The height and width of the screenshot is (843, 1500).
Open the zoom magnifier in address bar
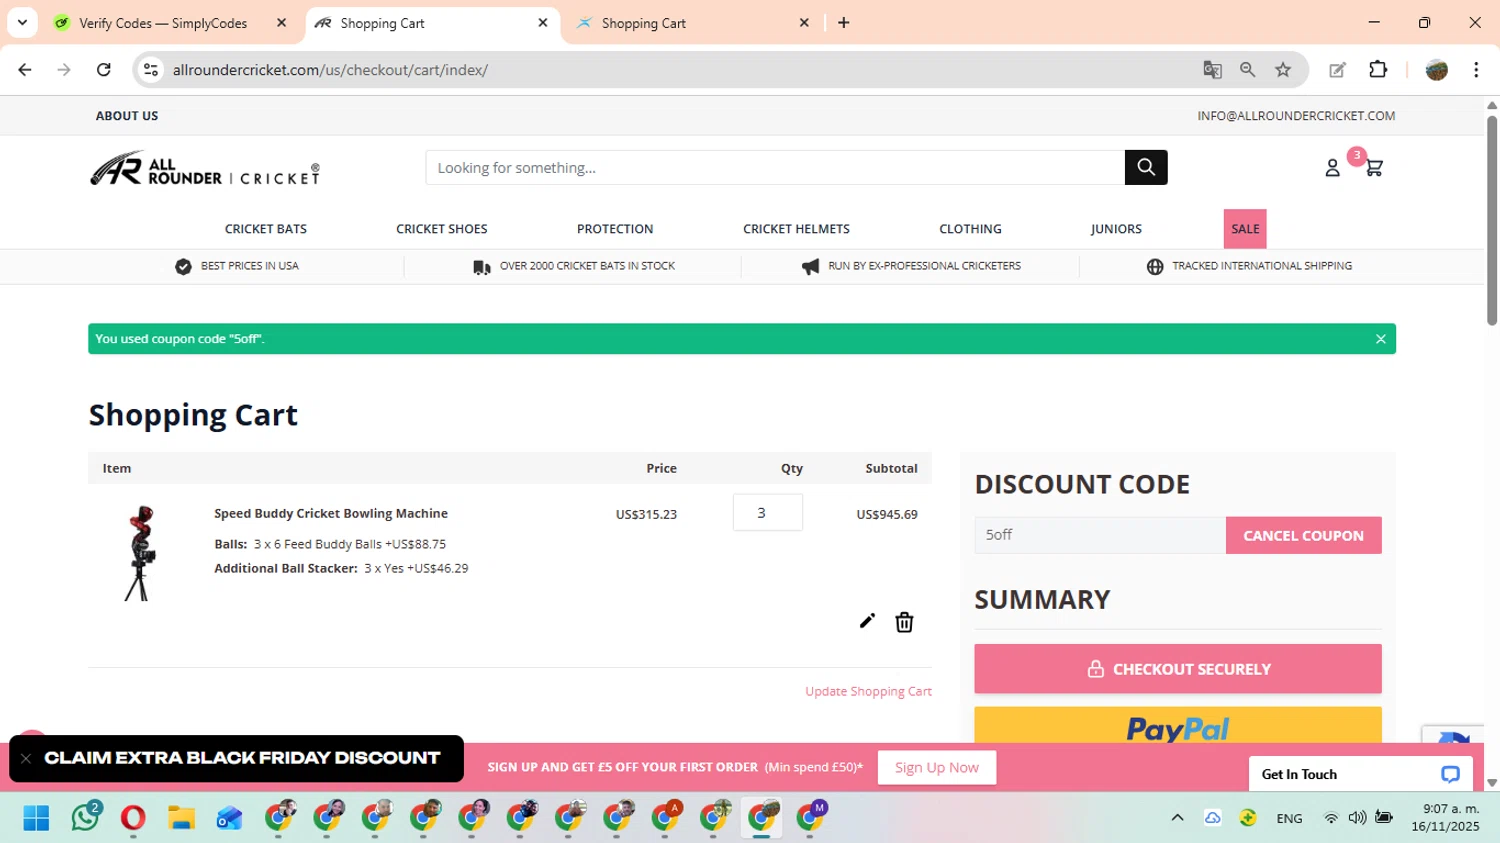coord(1247,70)
